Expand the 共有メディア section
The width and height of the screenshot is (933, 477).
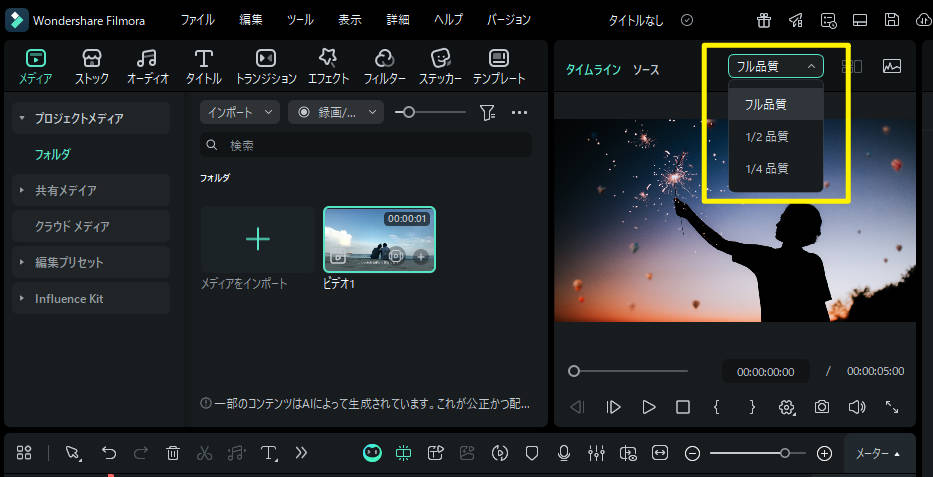22,190
